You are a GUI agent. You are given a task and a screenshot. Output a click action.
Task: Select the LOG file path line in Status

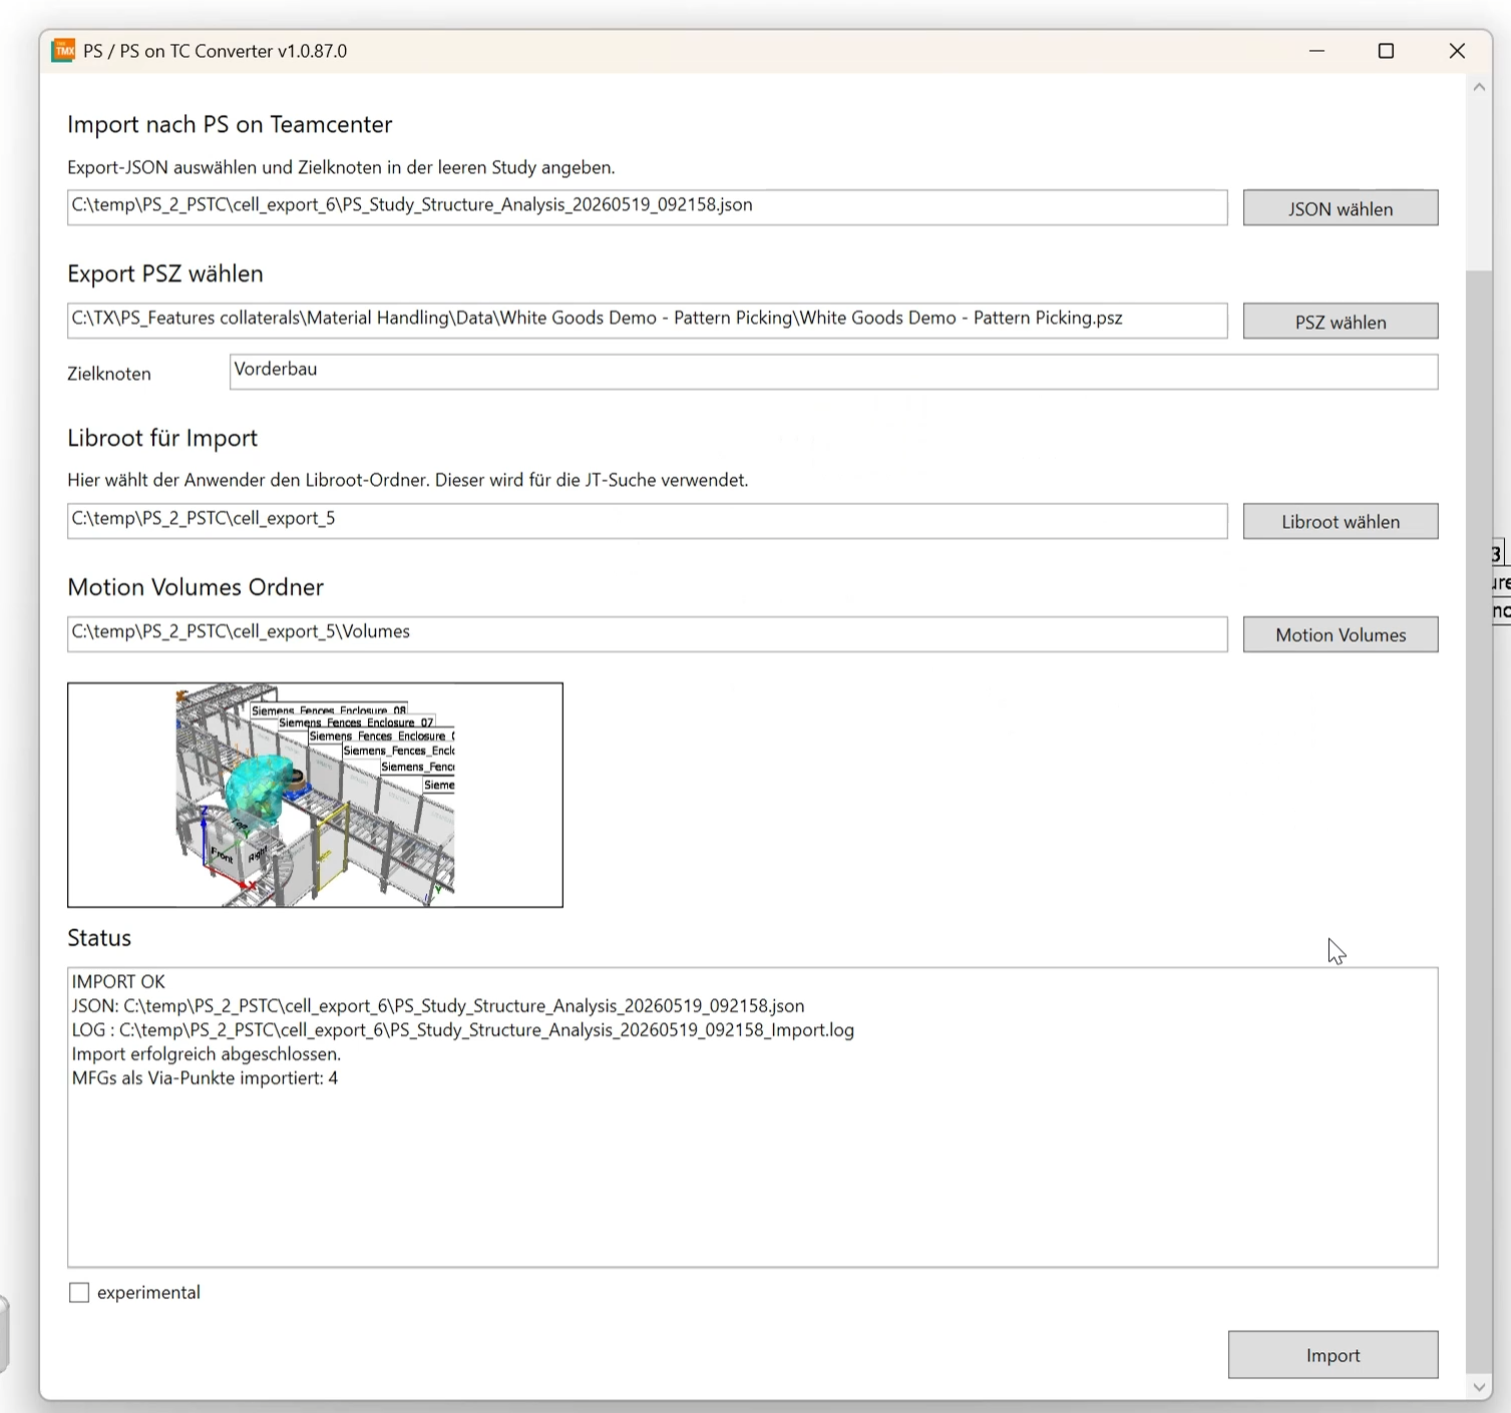coord(463,1029)
